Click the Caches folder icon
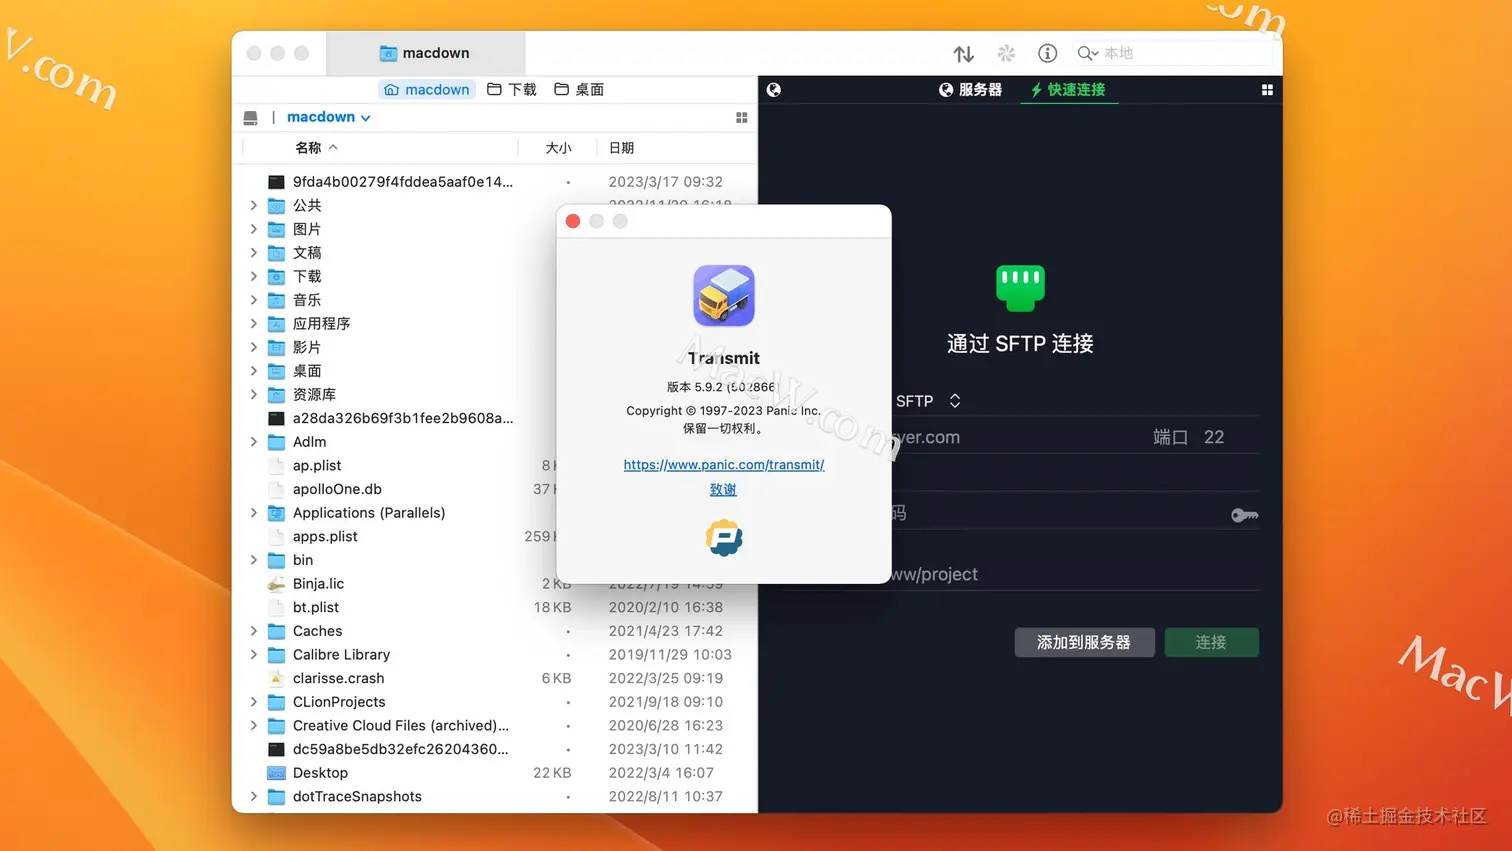 [277, 631]
